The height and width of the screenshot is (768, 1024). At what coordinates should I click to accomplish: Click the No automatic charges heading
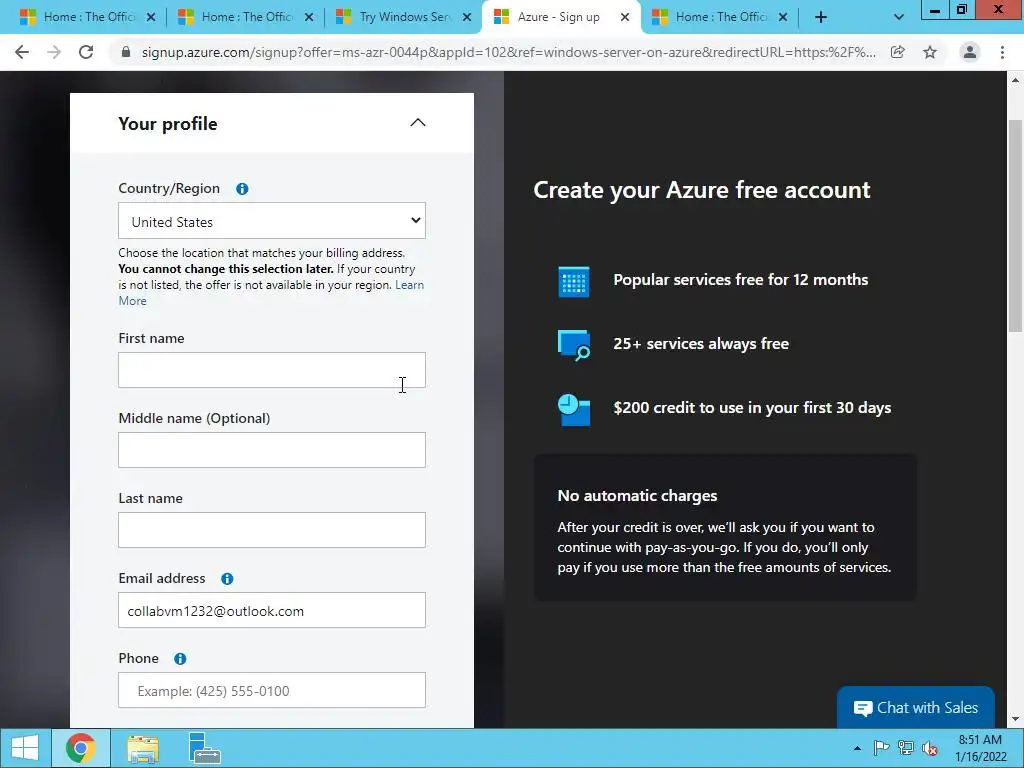click(637, 496)
